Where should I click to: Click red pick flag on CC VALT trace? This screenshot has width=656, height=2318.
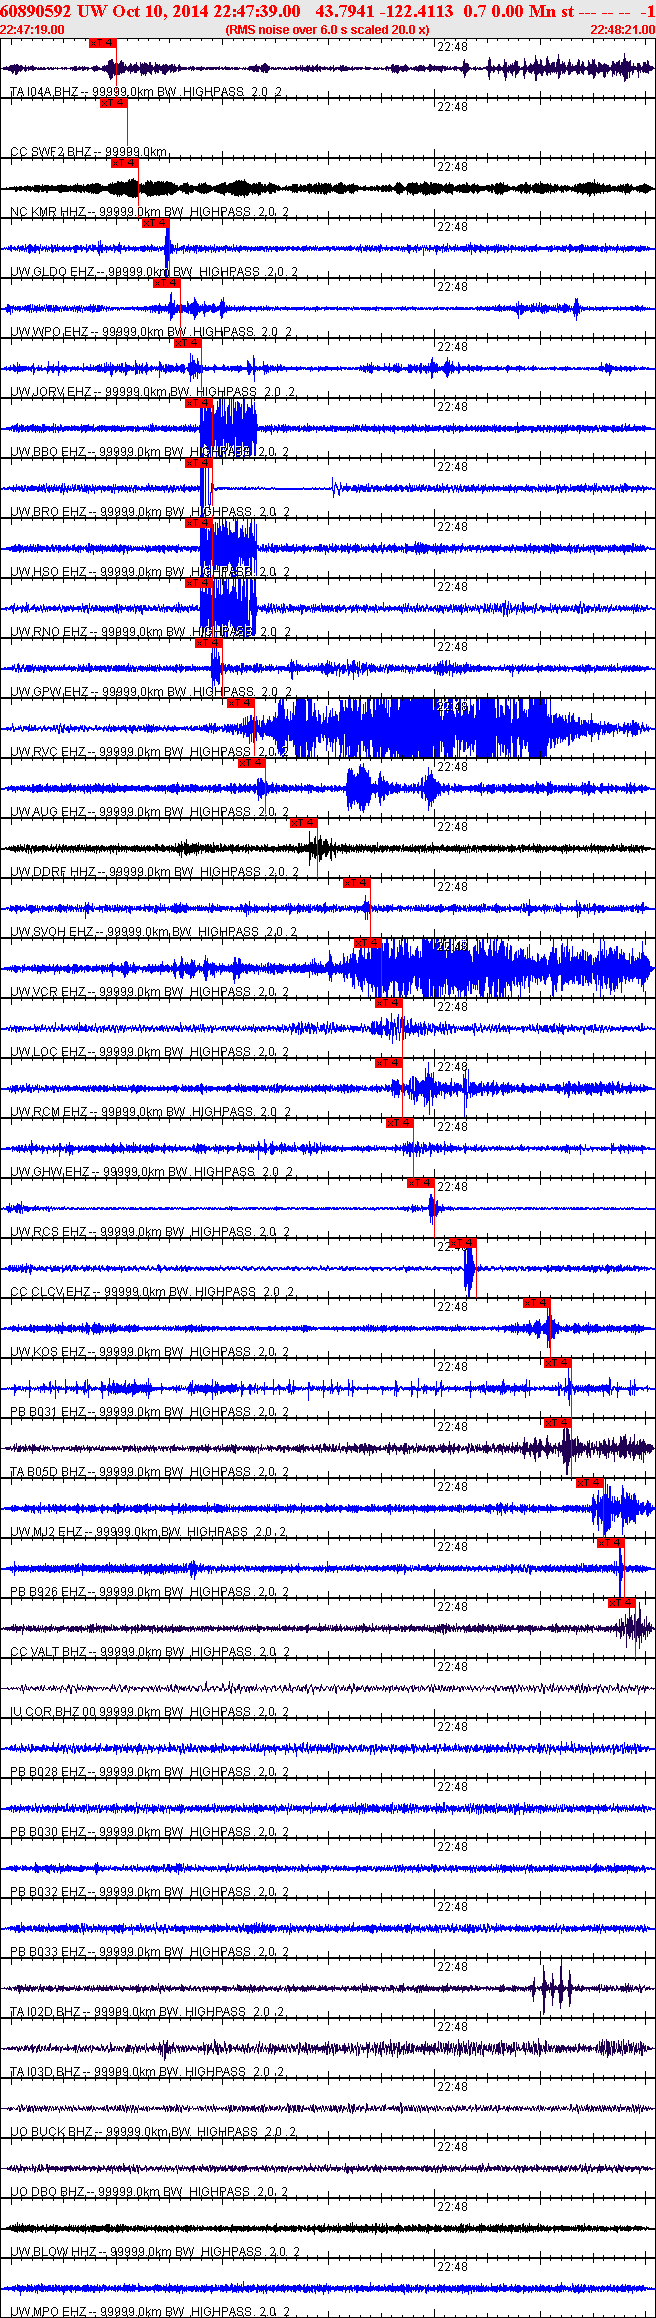tap(622, 1603)
